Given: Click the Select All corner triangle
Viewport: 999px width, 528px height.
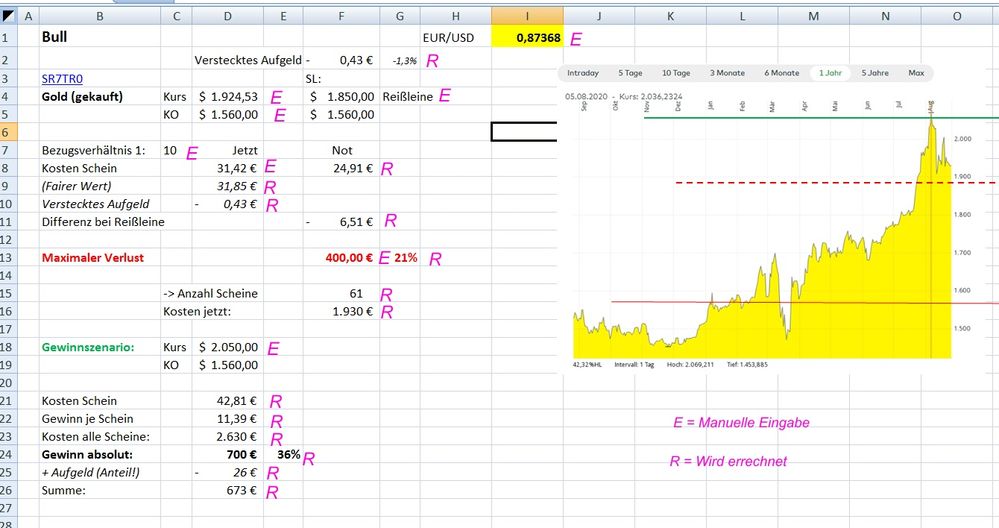Looking at the screenshot, I should tap(9, 15).
